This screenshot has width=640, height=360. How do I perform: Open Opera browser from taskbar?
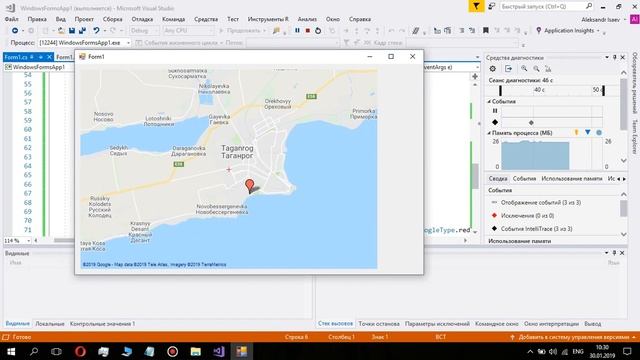[80, 351]
